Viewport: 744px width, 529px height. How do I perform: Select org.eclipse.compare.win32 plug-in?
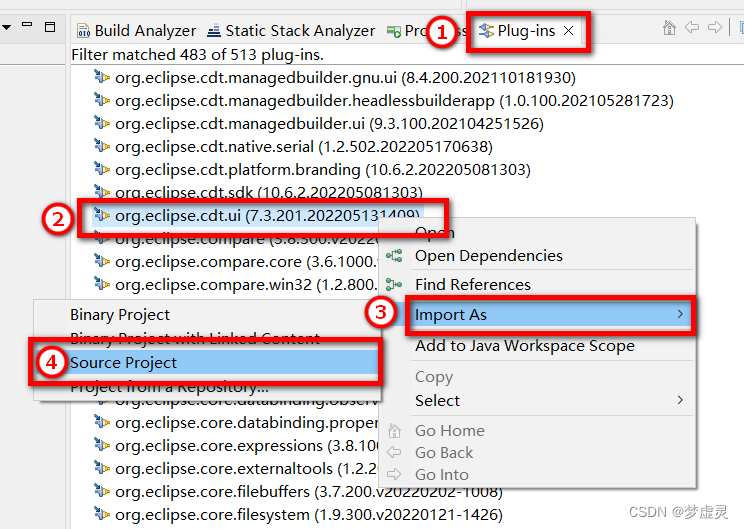click(235, 285)
